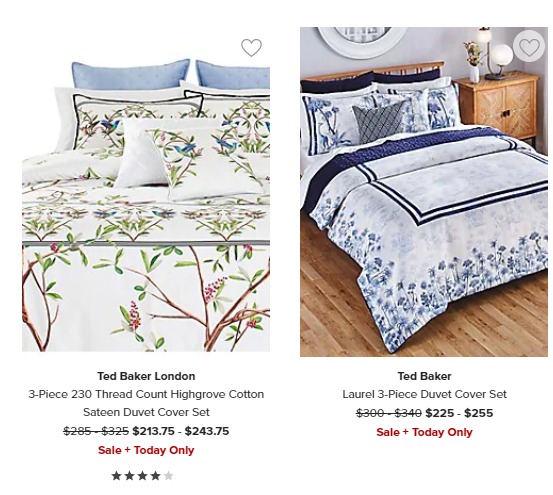Select the third filled rating star
Screen dimensions: 553x495
[x=142, y=476]
